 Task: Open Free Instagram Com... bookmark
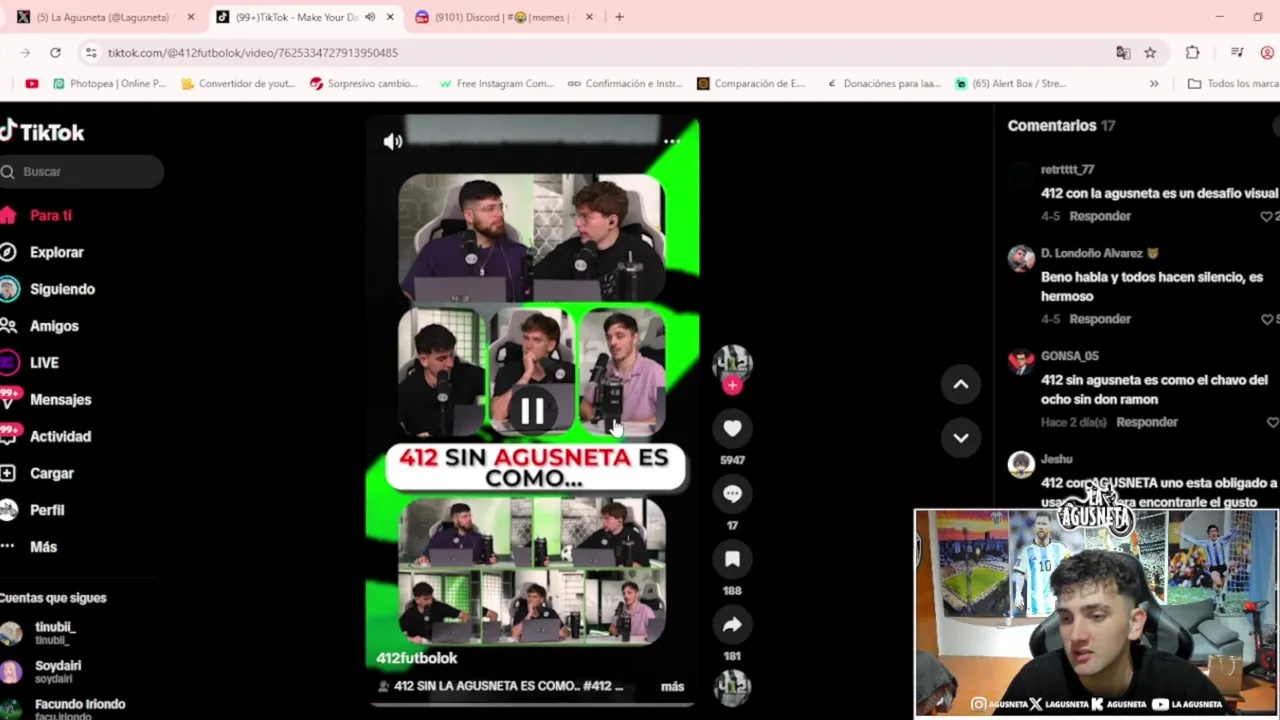(496, 84)
